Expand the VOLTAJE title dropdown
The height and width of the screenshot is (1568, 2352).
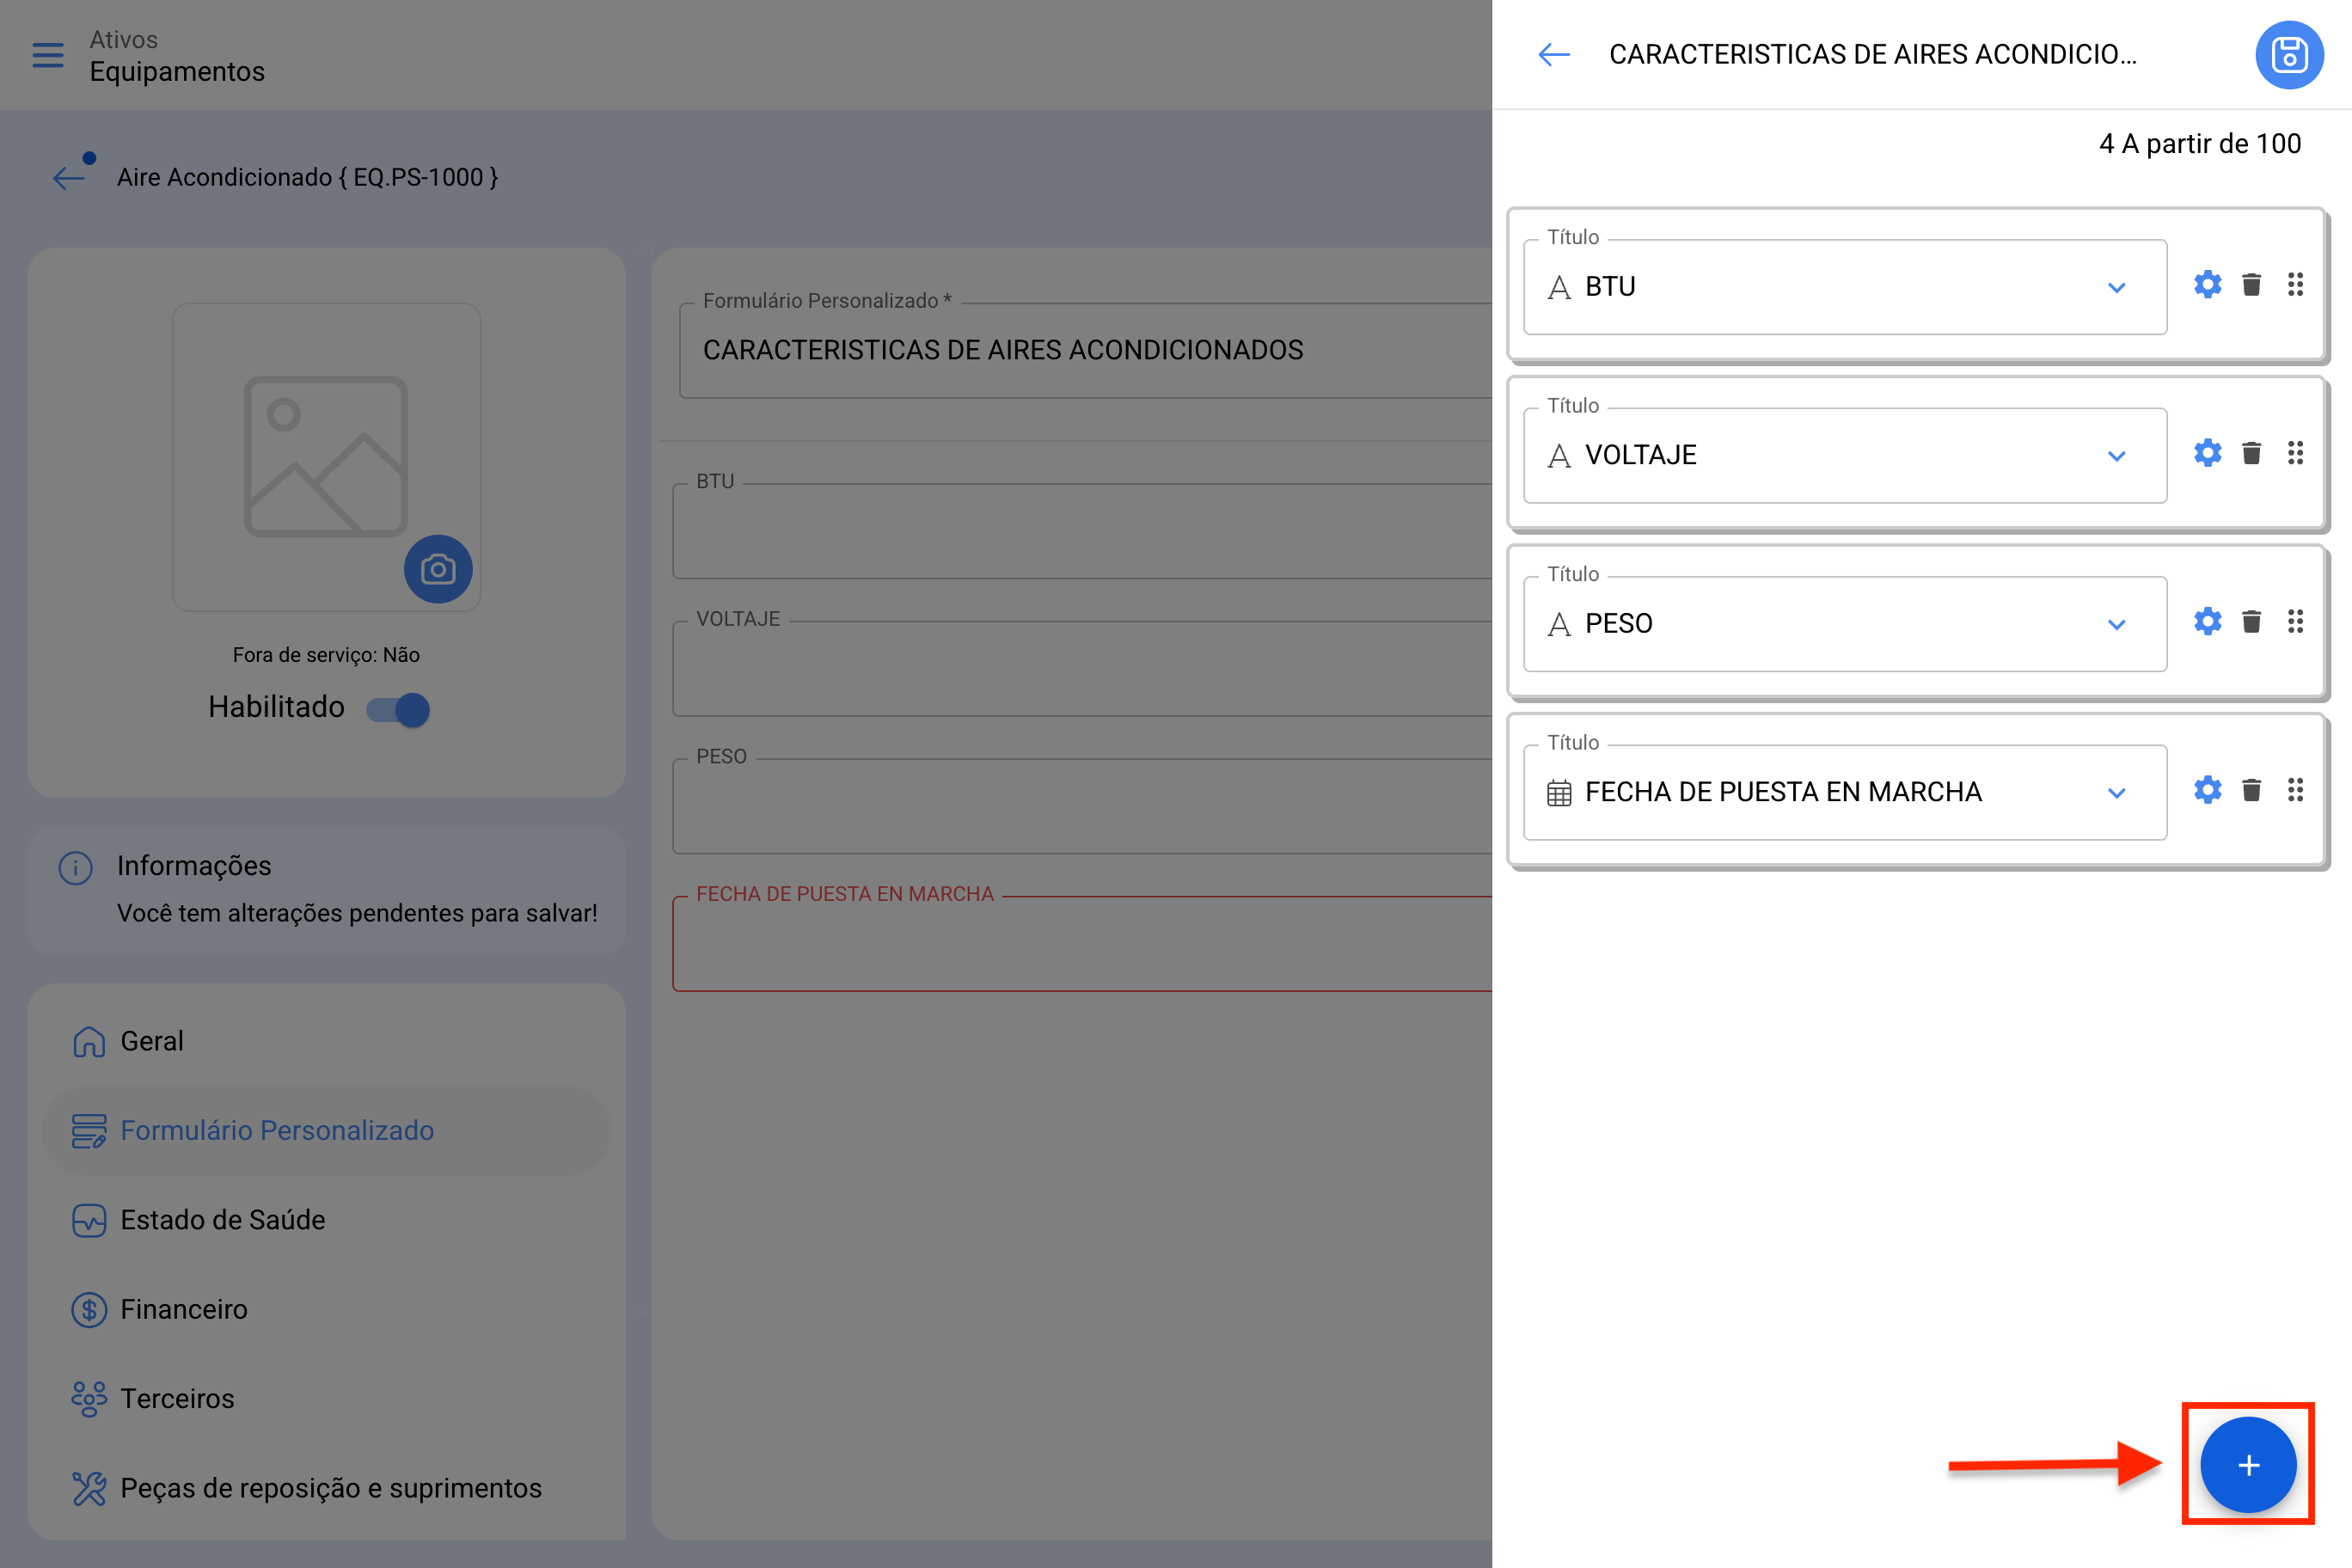point(2116,456)
